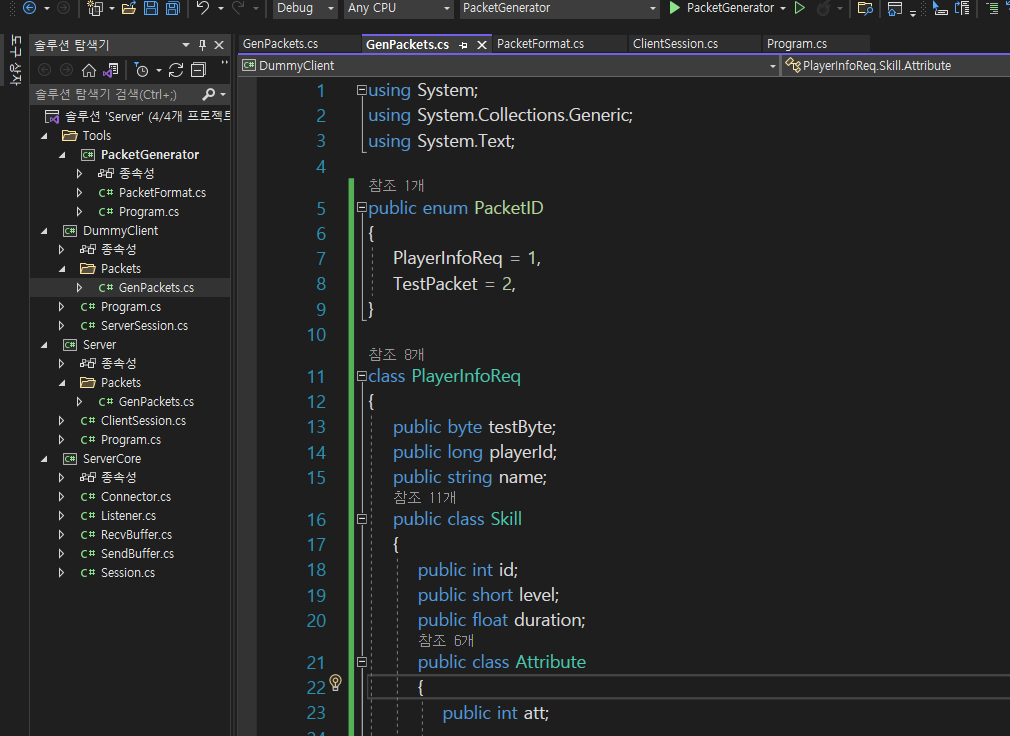This screenshot has width=1010, height=736.
Task: Click the Refresh icon in Solution Explorer
Action: pos(175,70)
